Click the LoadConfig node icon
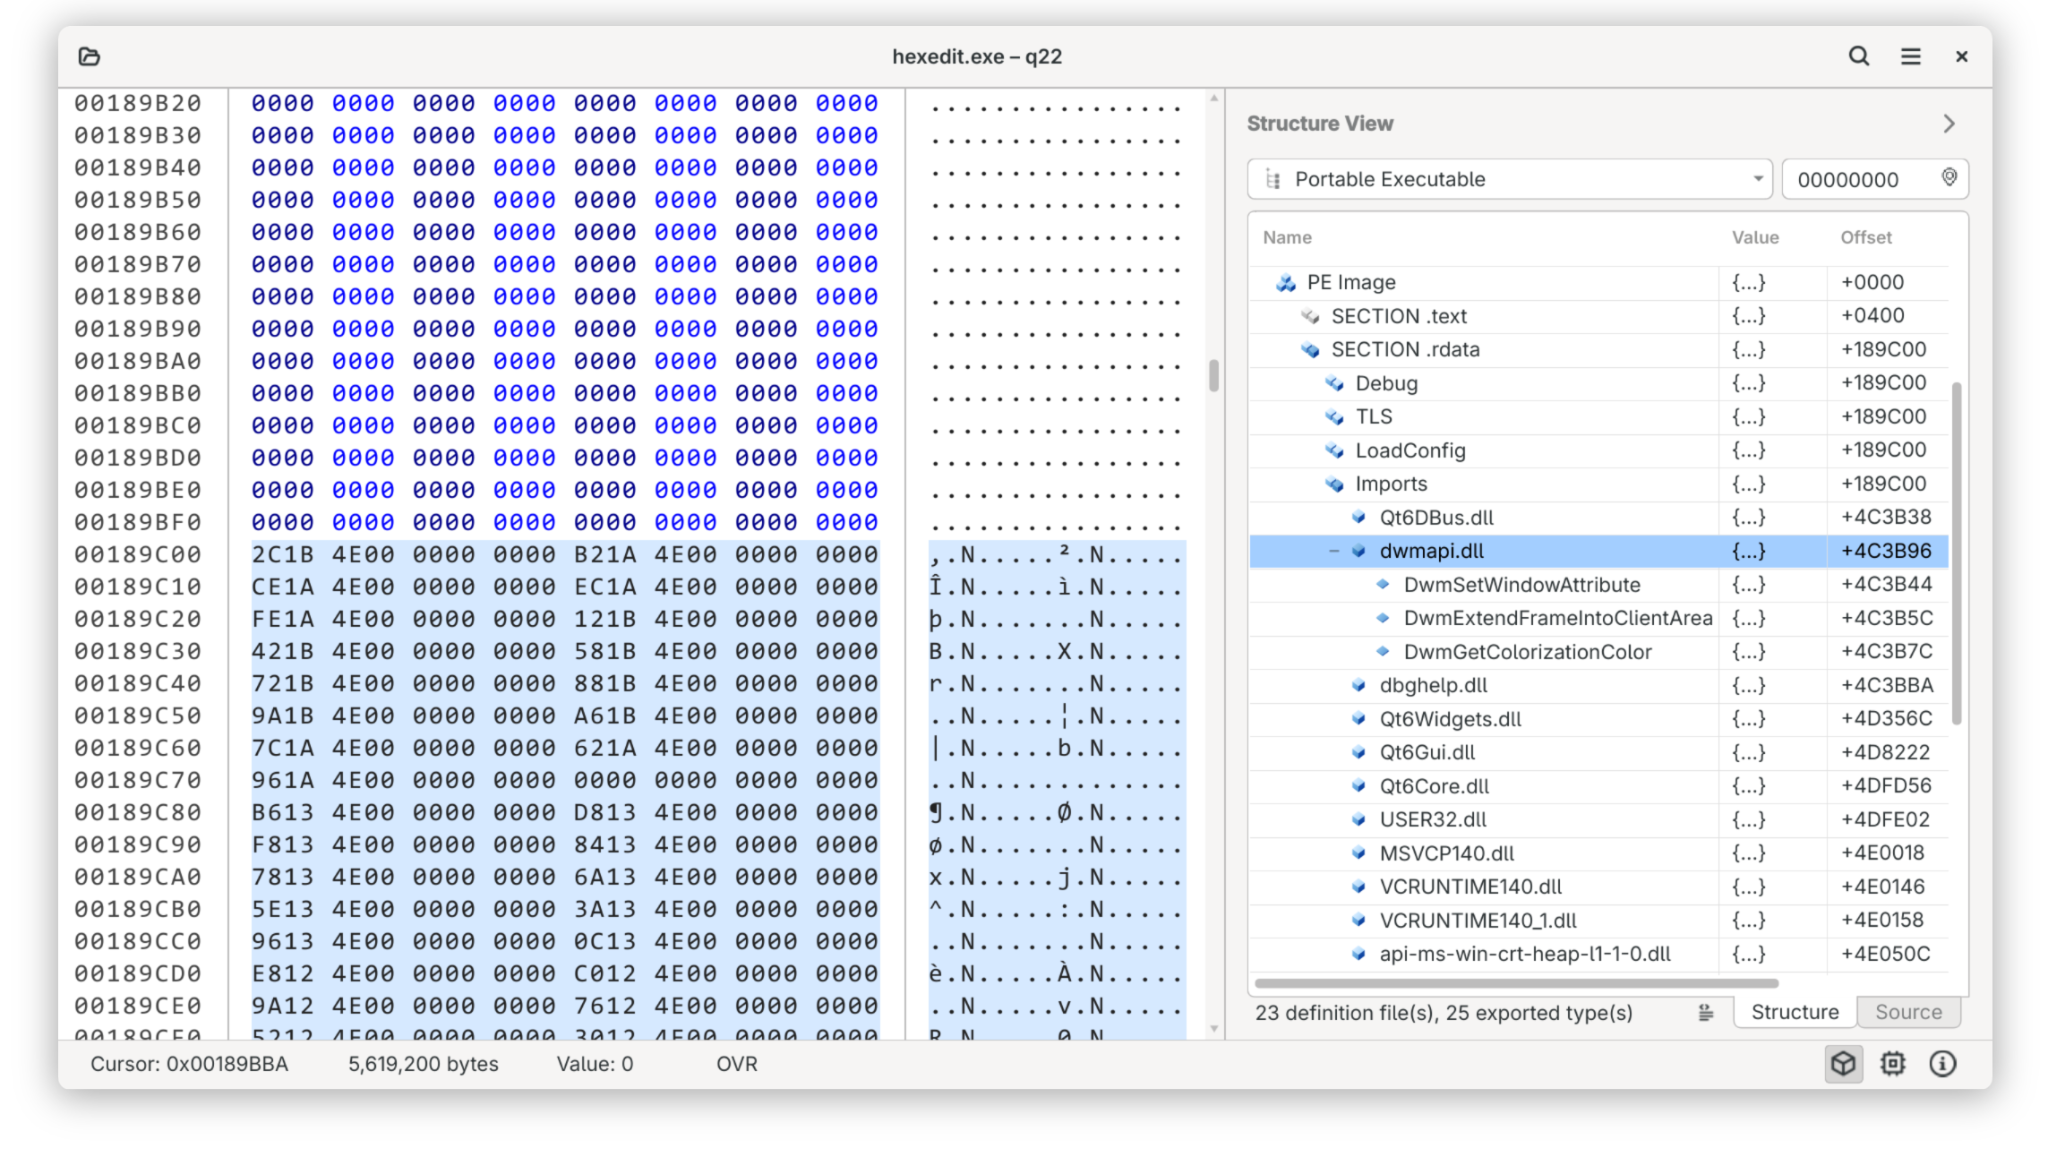This screenshot has height=1164, width=2048. click(1334, 450)
